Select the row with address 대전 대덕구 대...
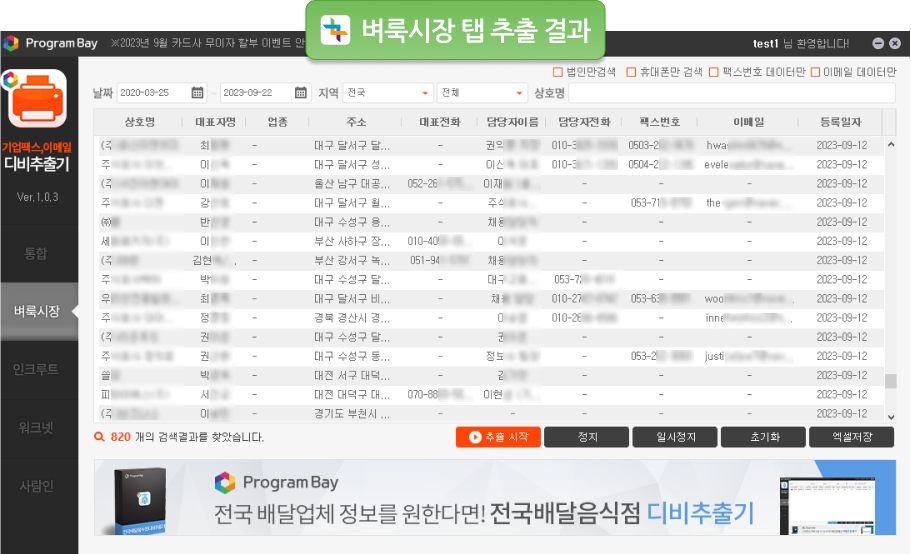Viewport: 911px width, 554px height. (489, 394)
